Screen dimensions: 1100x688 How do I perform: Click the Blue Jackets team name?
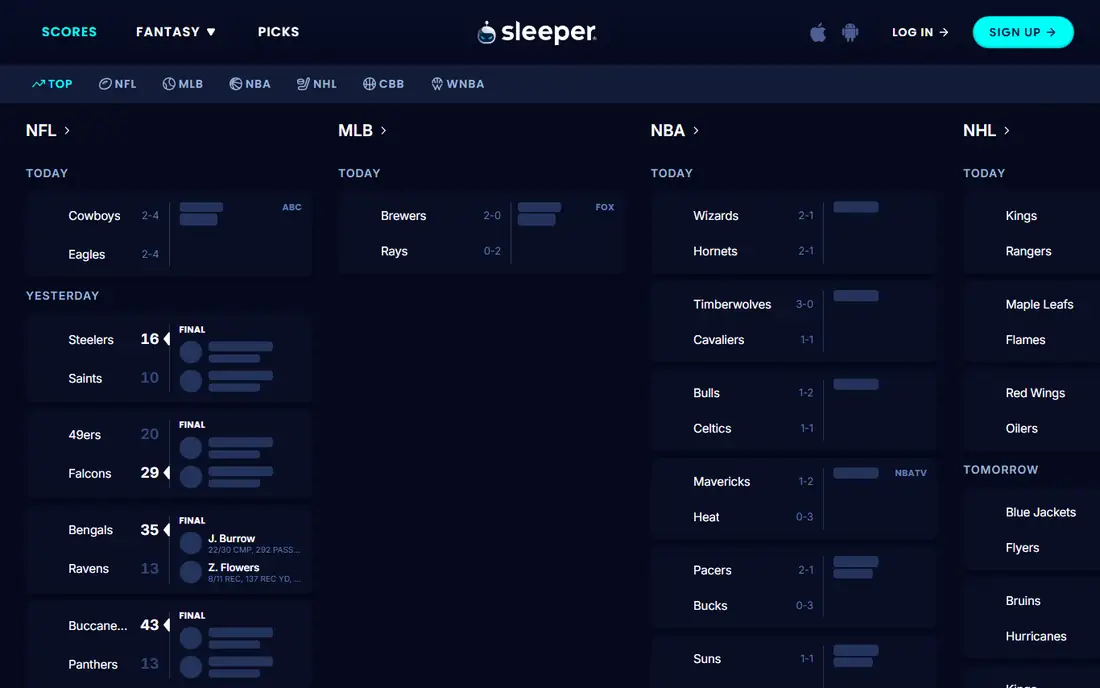click(x=1040, y=513)
